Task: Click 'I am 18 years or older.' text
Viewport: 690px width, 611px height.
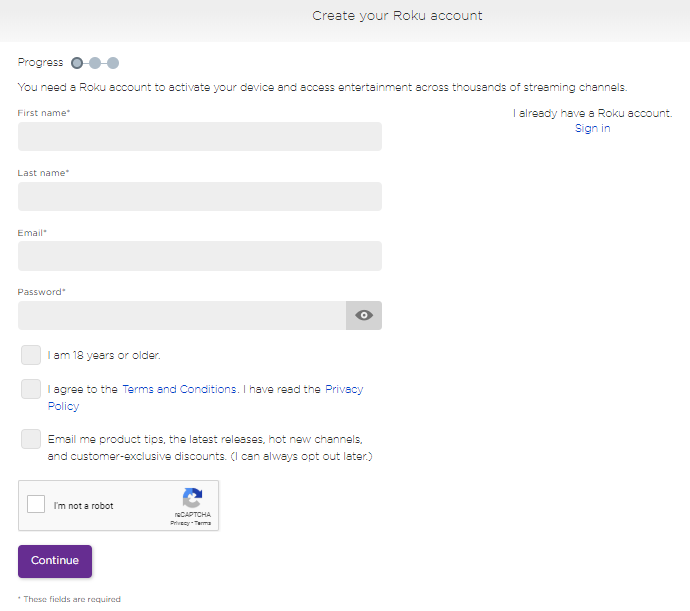Action: 104,355
